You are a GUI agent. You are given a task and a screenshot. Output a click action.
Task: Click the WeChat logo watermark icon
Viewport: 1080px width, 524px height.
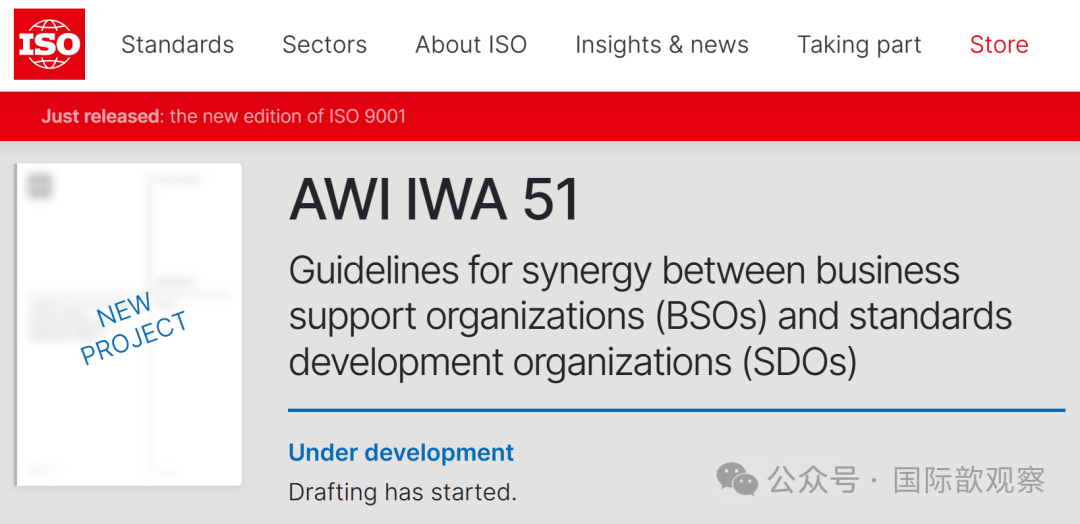pyautogui.click(x=737, y=479)
